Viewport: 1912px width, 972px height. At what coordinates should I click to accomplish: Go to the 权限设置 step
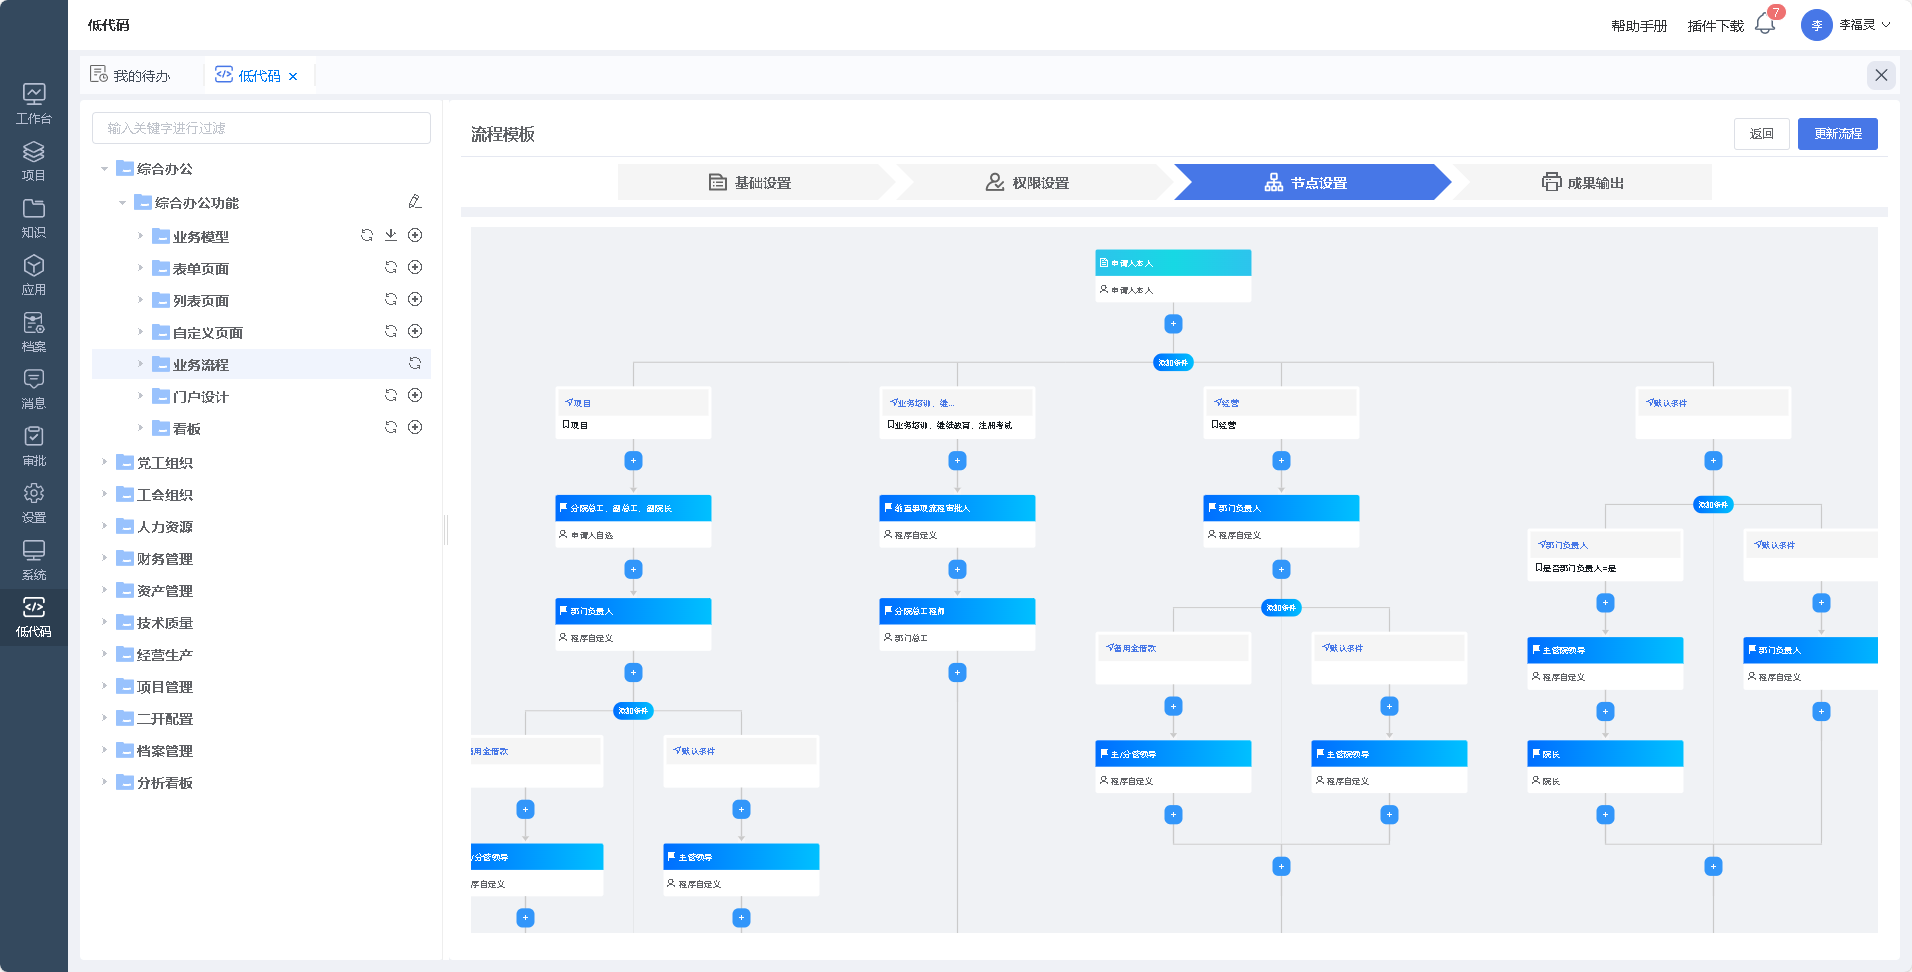pyautogui.click(x=1028, y=183)
